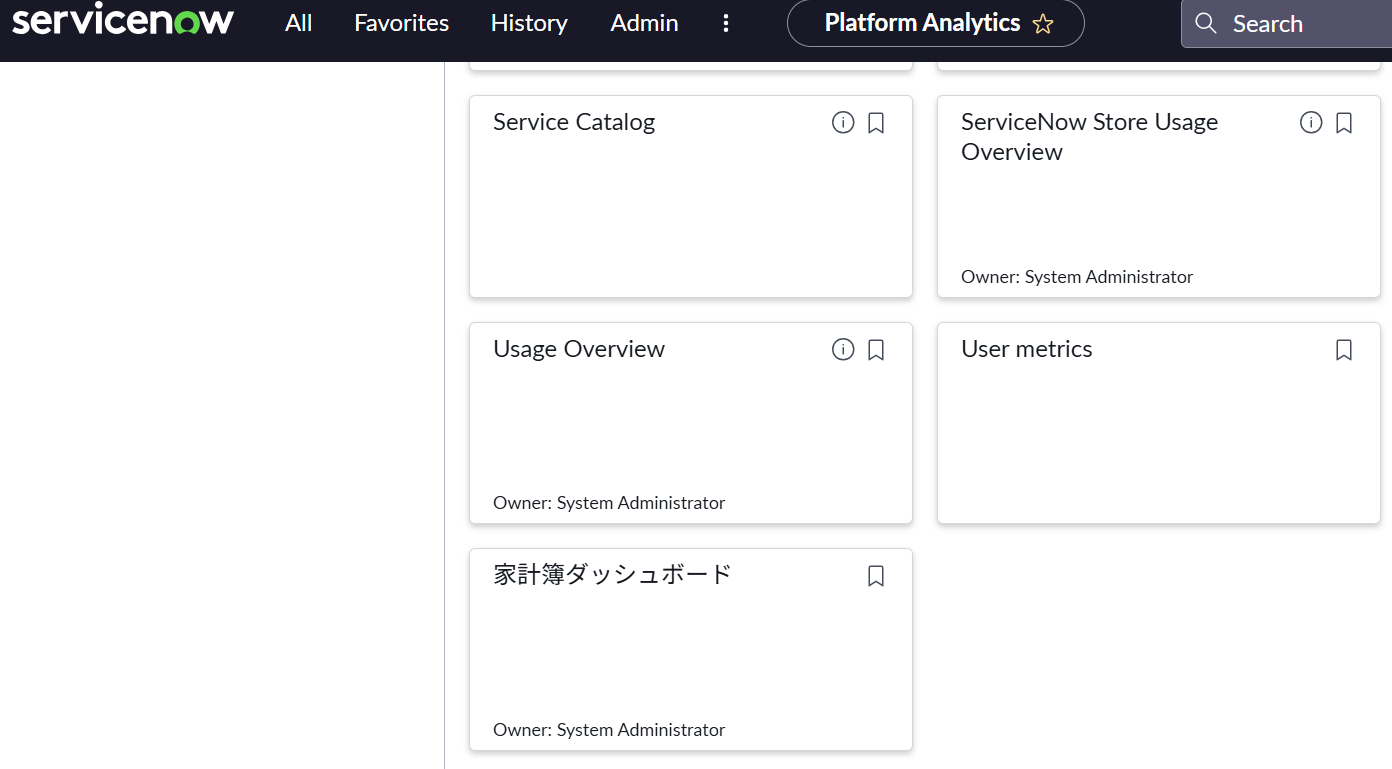
Task: Open the History menu
Action: coord(529,23)
